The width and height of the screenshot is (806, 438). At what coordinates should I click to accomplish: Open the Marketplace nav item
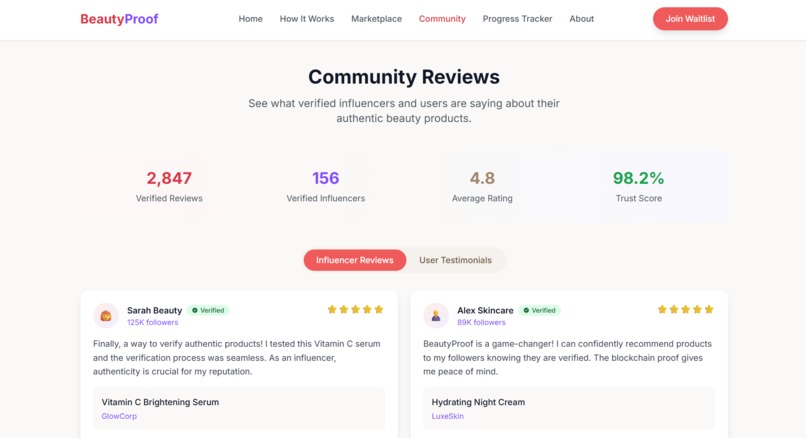376,19
